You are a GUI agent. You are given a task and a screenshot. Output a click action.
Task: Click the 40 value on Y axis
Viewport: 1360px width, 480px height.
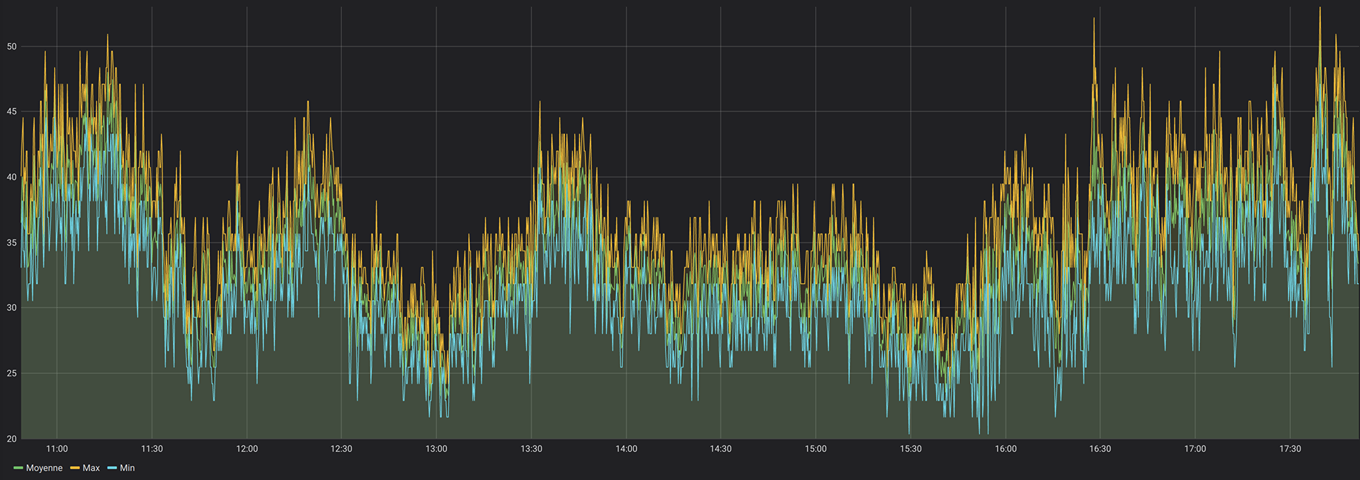pyautogui.click(x=11, y=177)
